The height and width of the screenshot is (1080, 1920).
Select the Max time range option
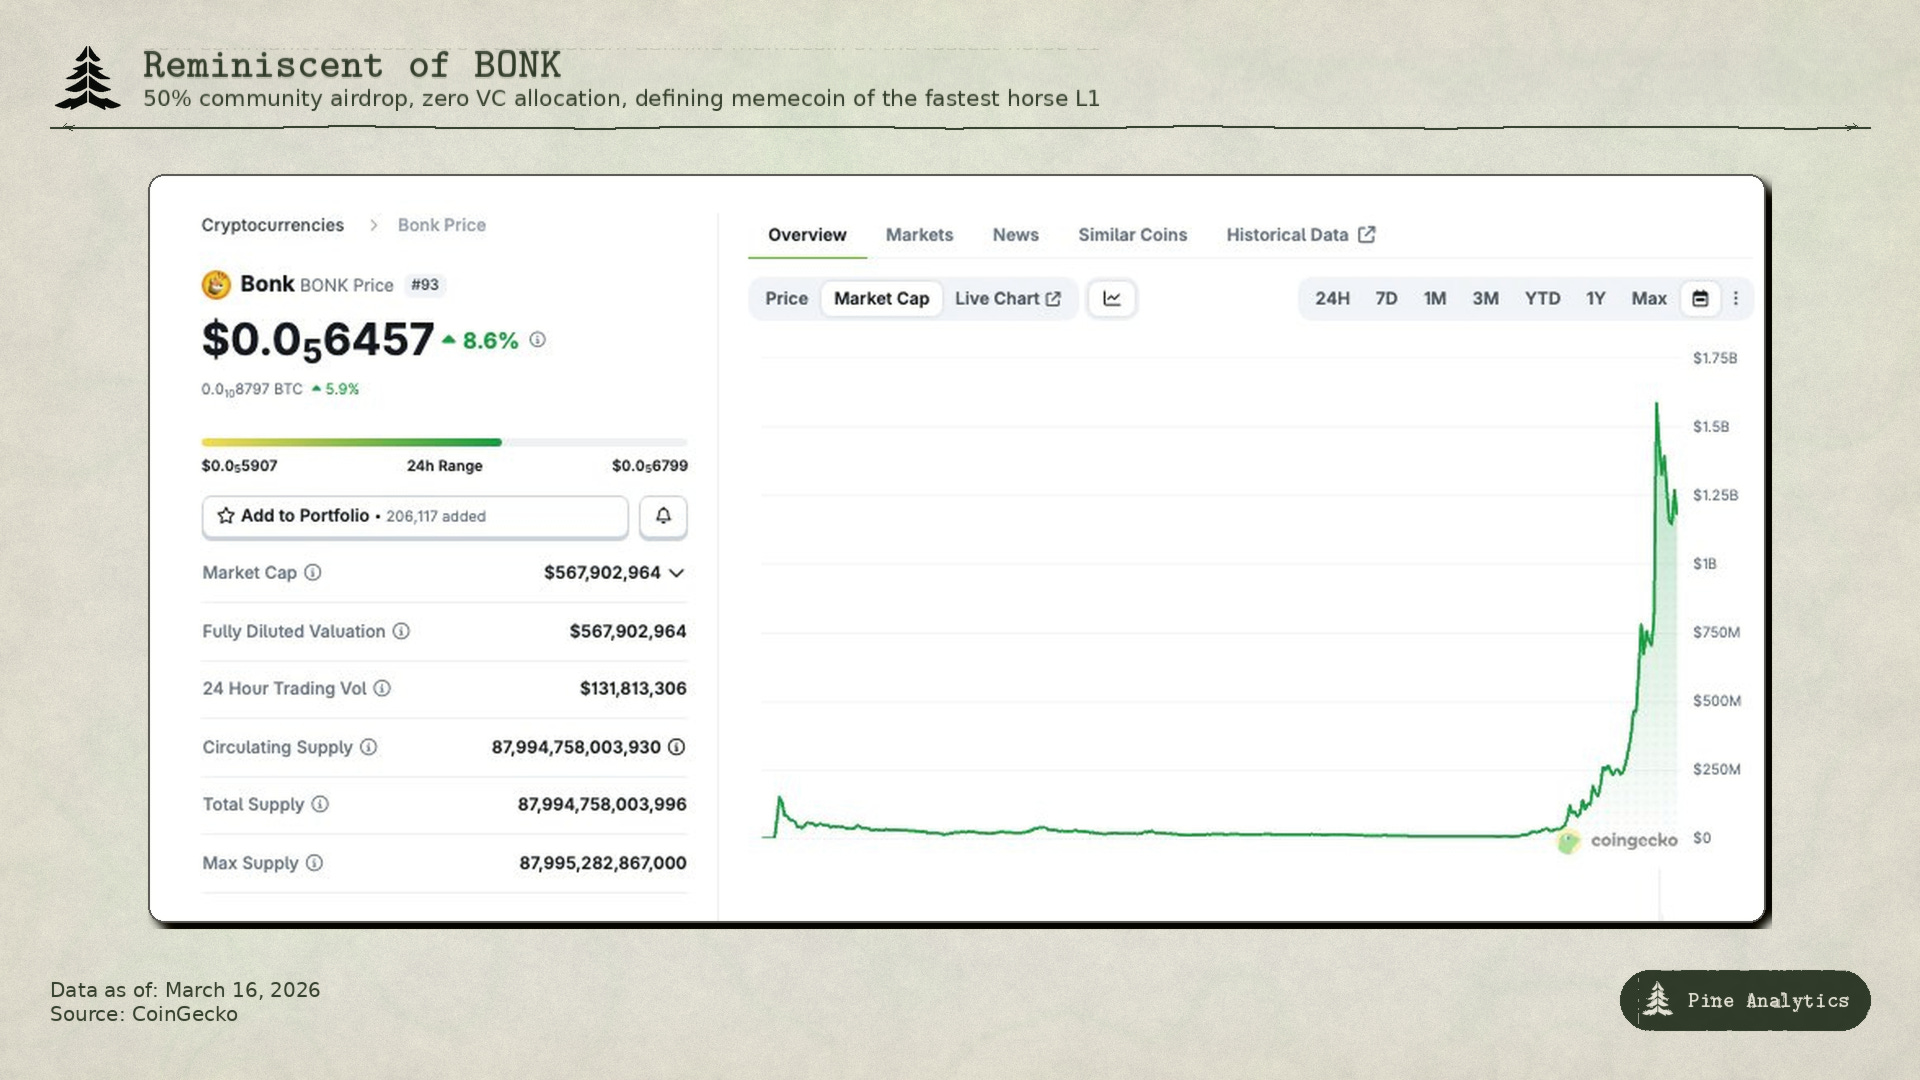(1648, 299)
